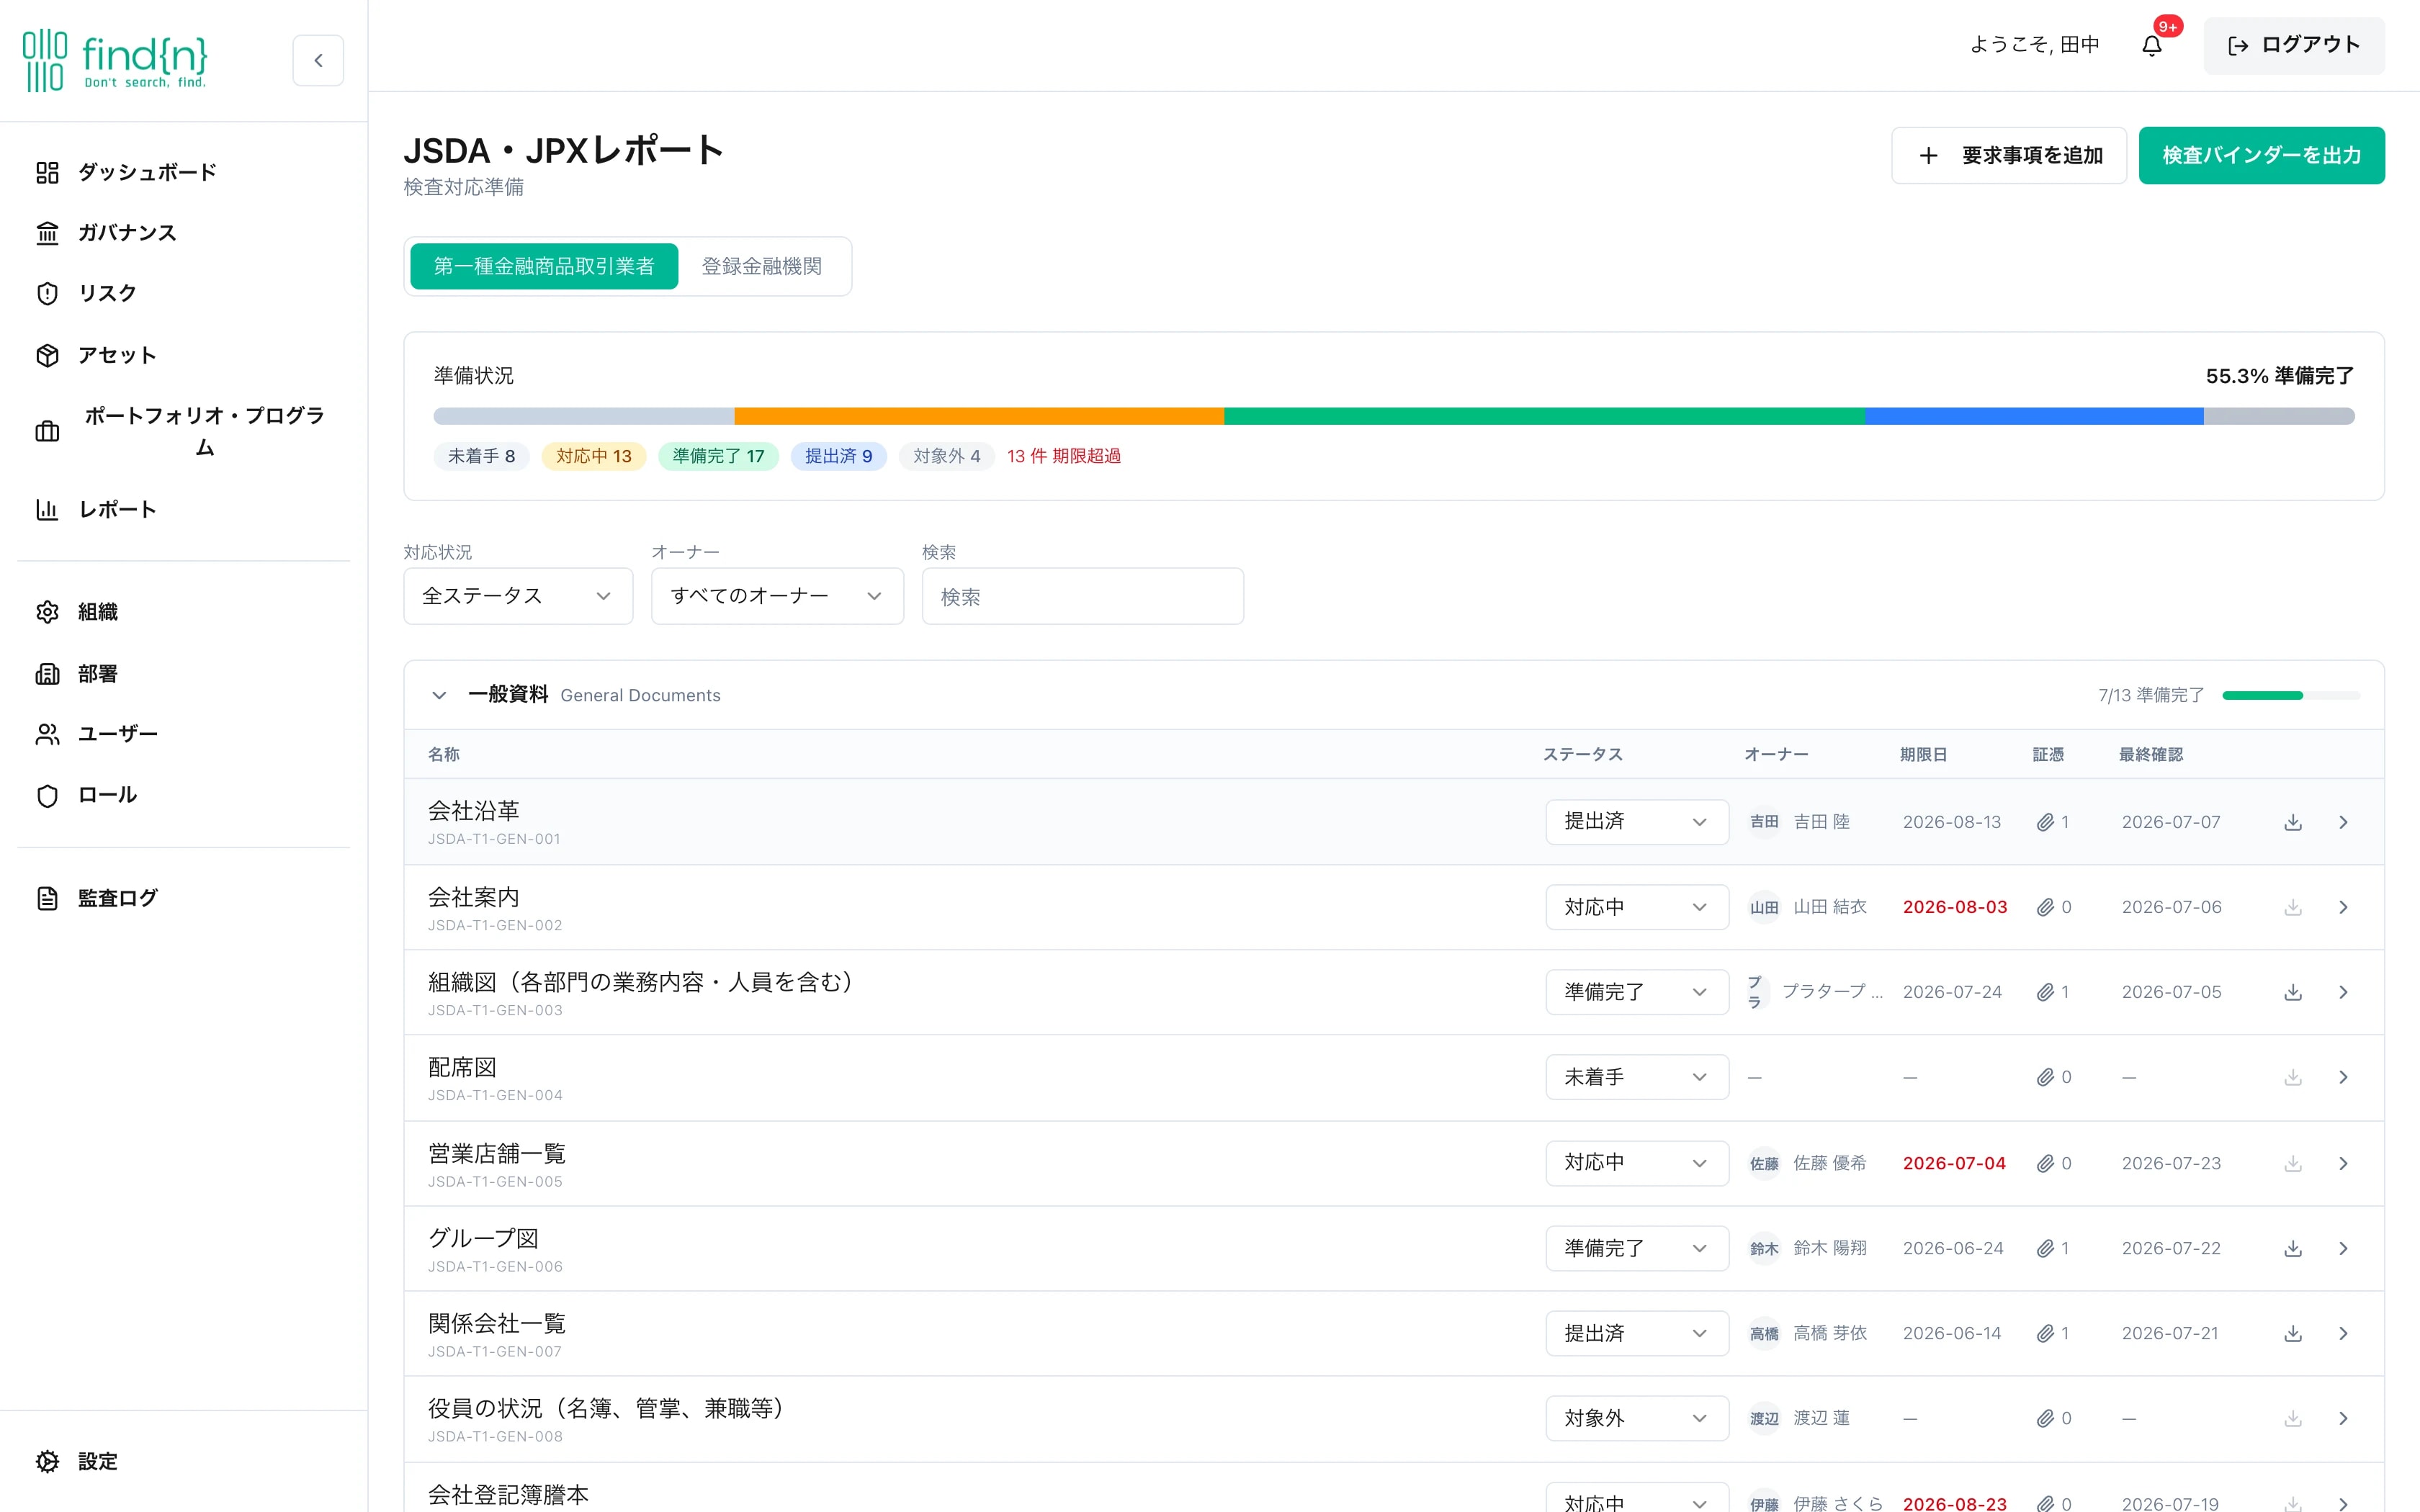This screenshot has width=2420, height=1512.
Task: Open the notifications bell
Action: click(x=2152, y=45)
